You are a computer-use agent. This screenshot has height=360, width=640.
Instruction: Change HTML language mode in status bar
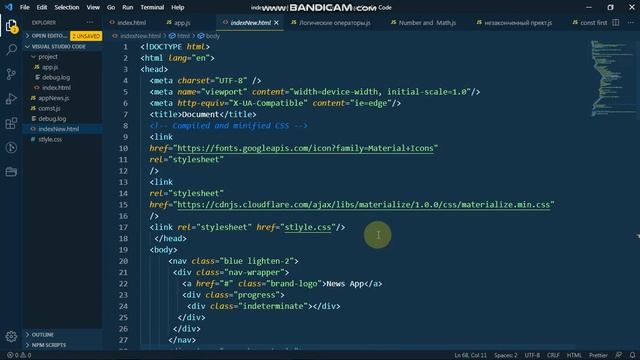pyautogui.click(x=574, y=355)
